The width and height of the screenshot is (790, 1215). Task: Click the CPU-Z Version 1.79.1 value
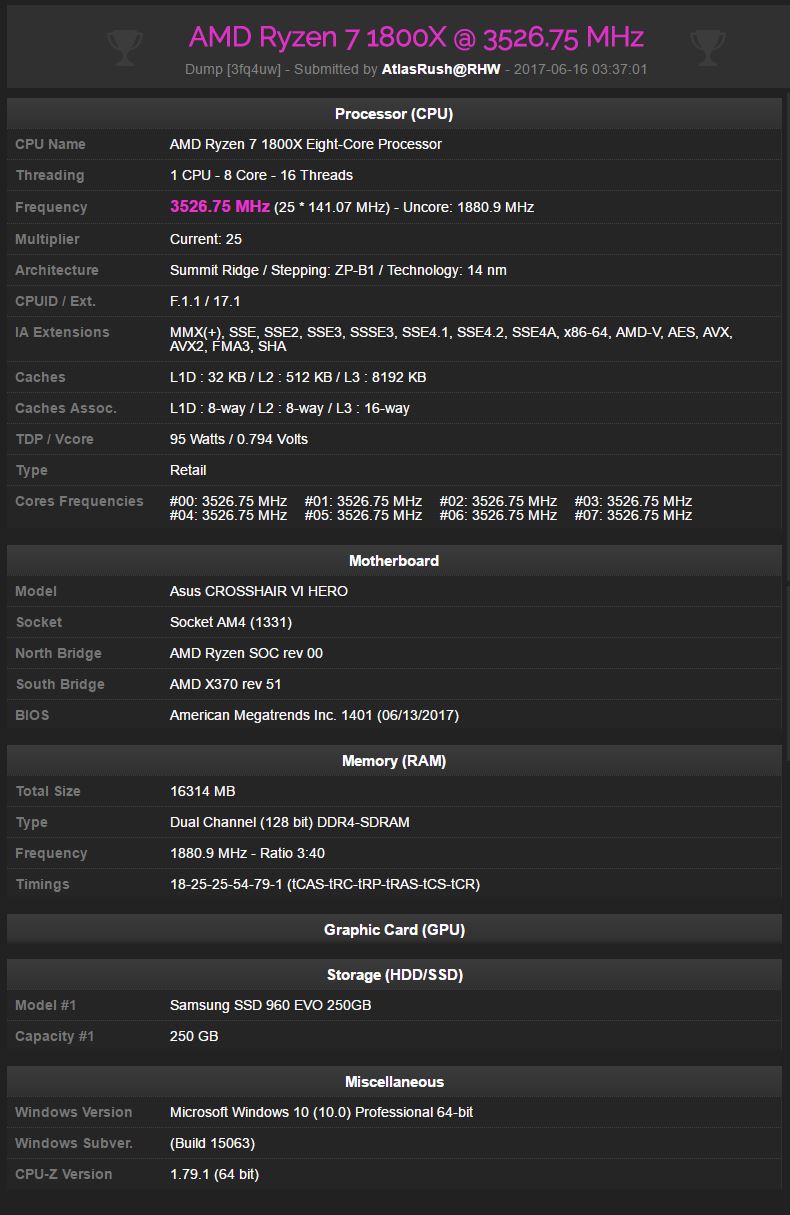(x=214, y=1174)
